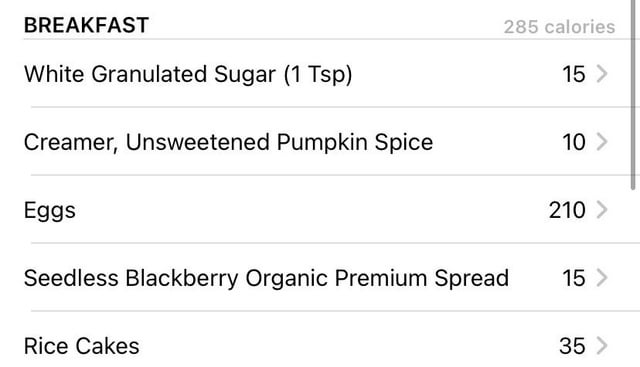This screenshot has height=367, width=640.
Task: Open Creamer, Unsweetened Pumpkin Spice entry
Action: coord(320,142)
